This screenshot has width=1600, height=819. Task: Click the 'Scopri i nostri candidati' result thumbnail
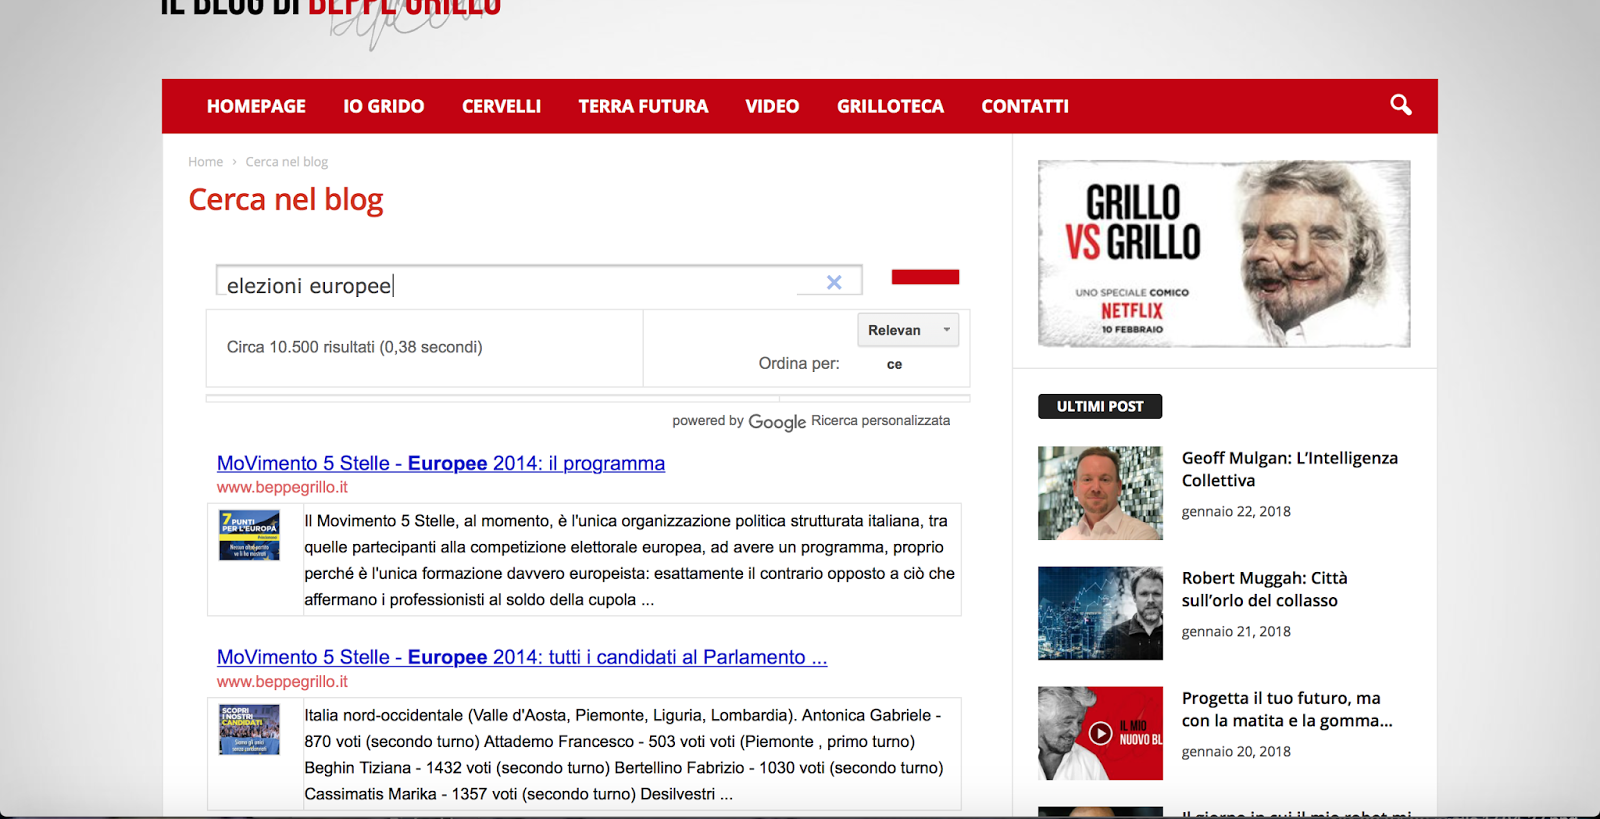click(x=249, y=729)
